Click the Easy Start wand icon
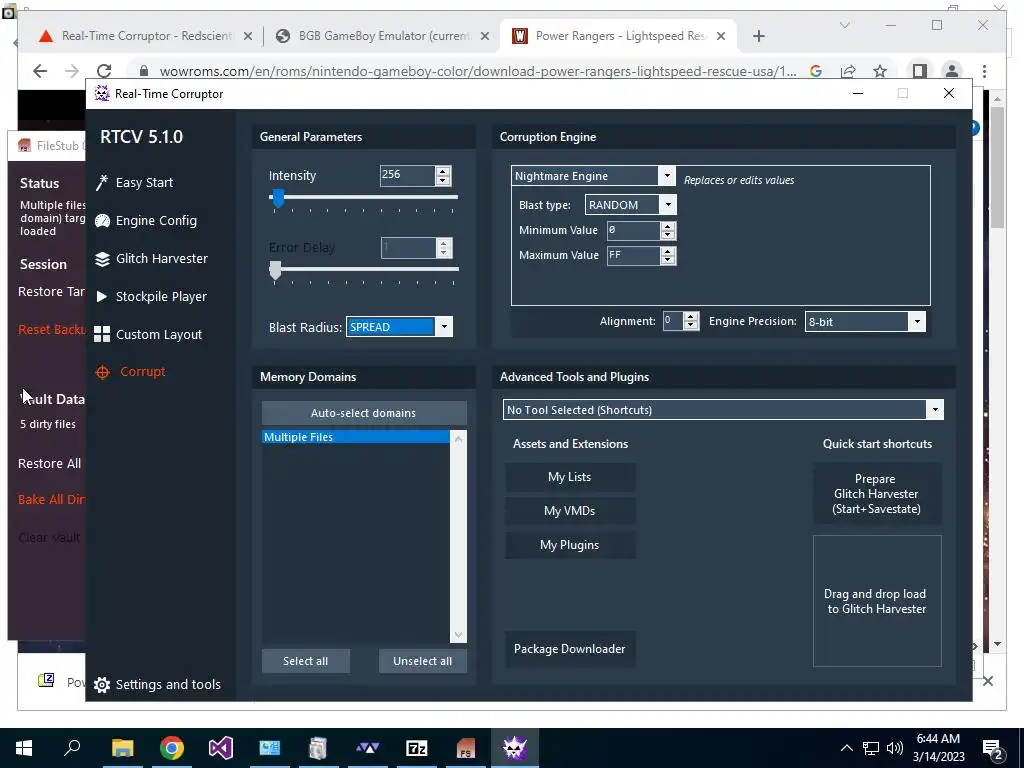Screen dimensions: 1024x768 click(102, 183)
